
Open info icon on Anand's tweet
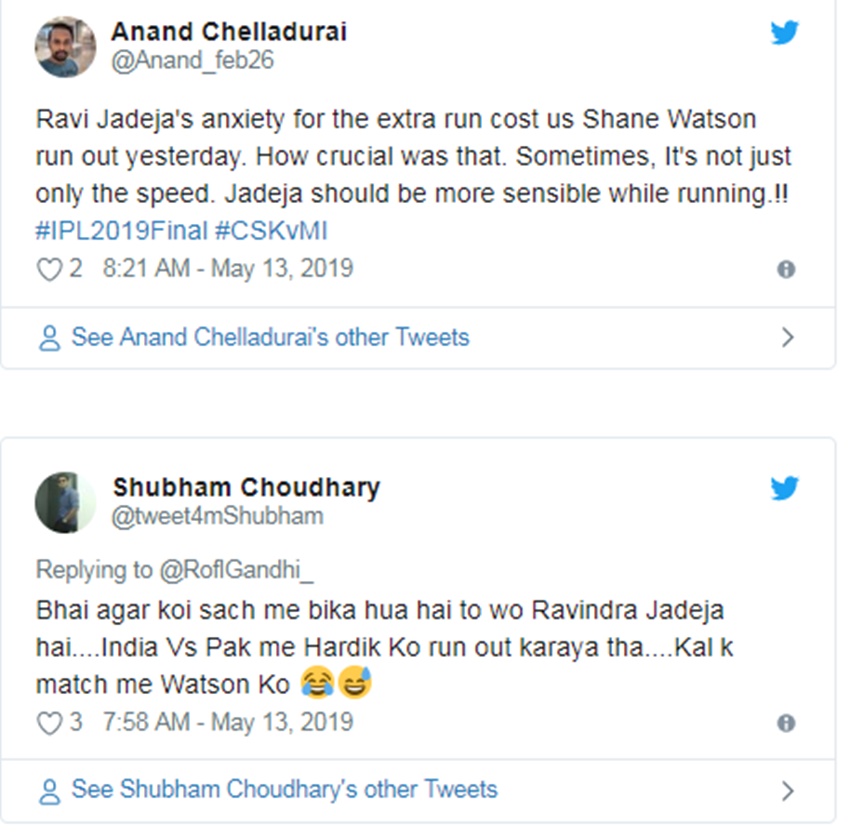(787, 269)
